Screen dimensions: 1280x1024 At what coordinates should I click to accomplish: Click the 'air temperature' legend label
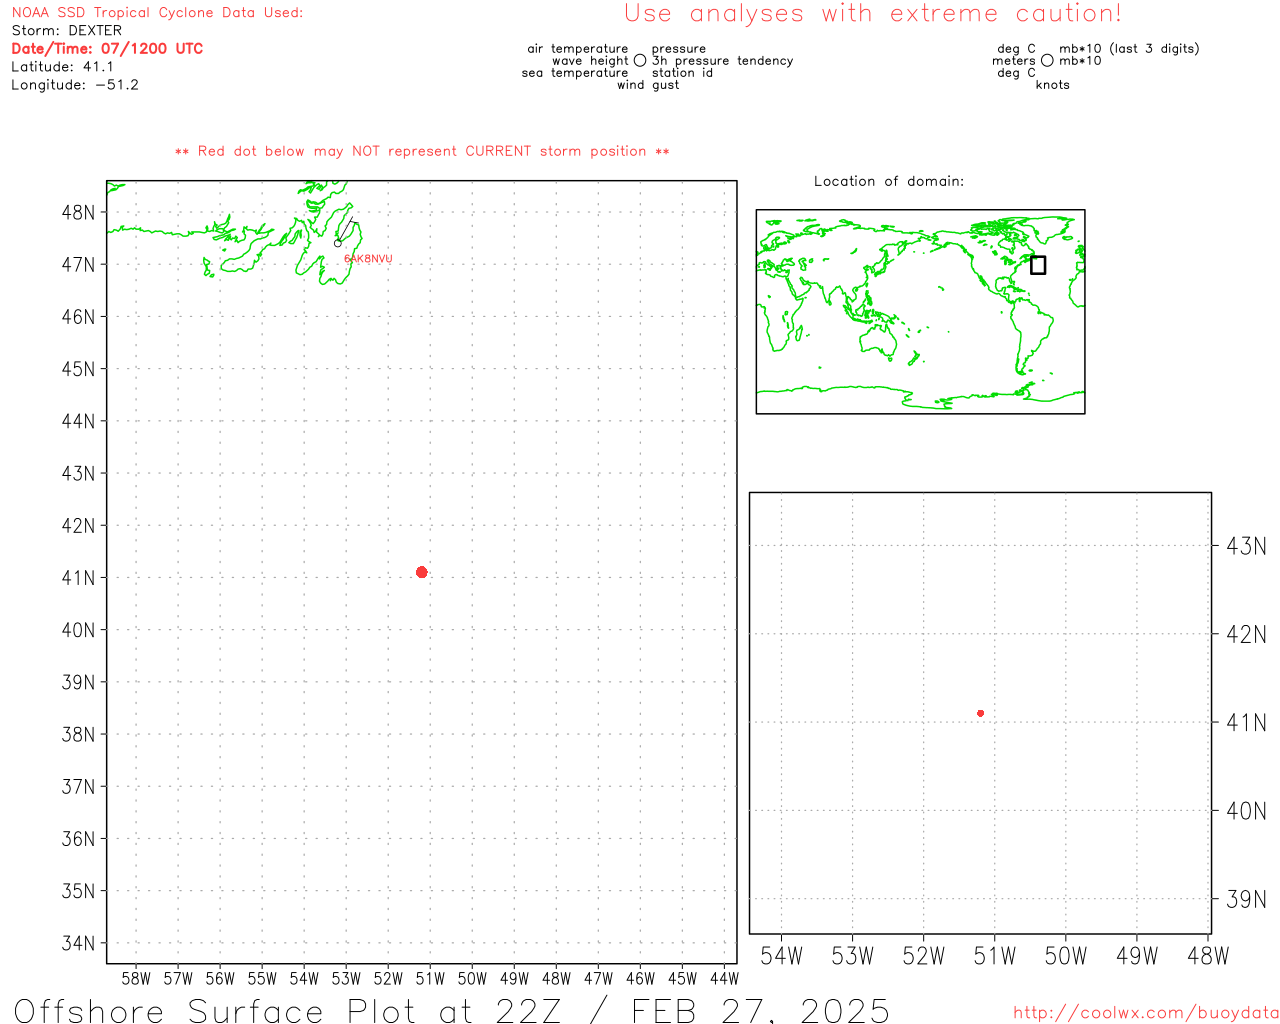click(578, 48)
